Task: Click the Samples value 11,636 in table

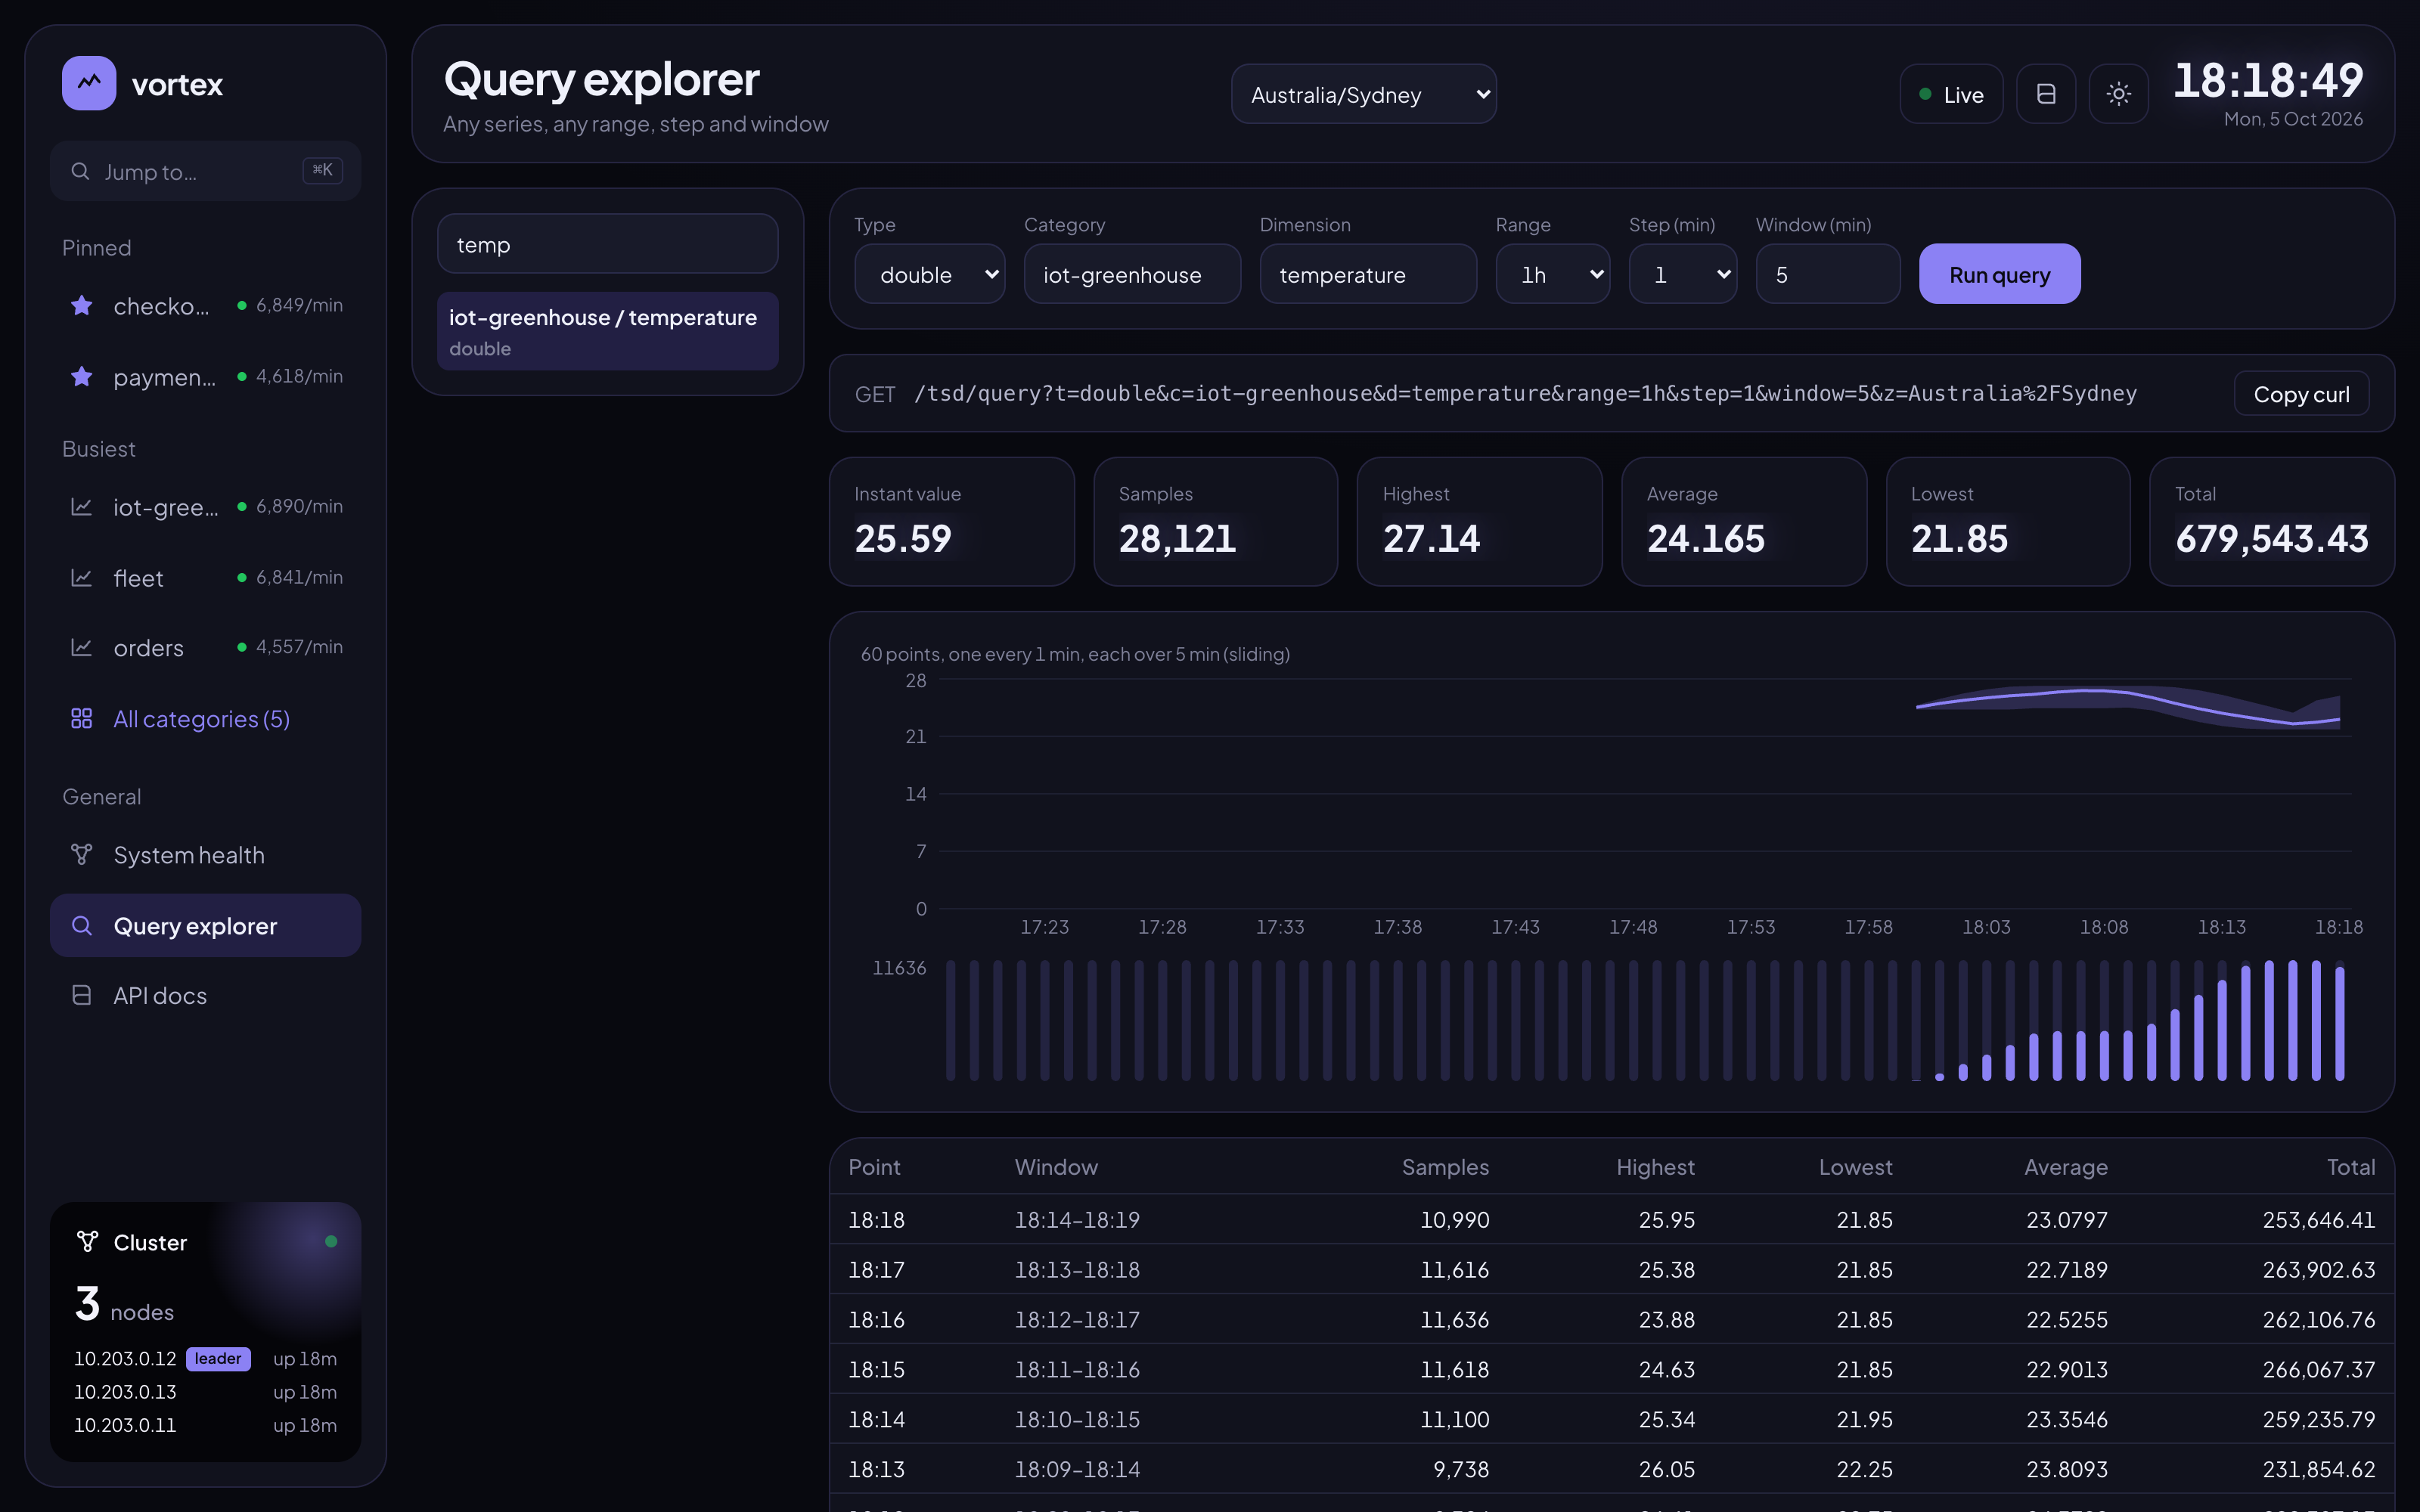Action: click(x=1454, y=1319)
